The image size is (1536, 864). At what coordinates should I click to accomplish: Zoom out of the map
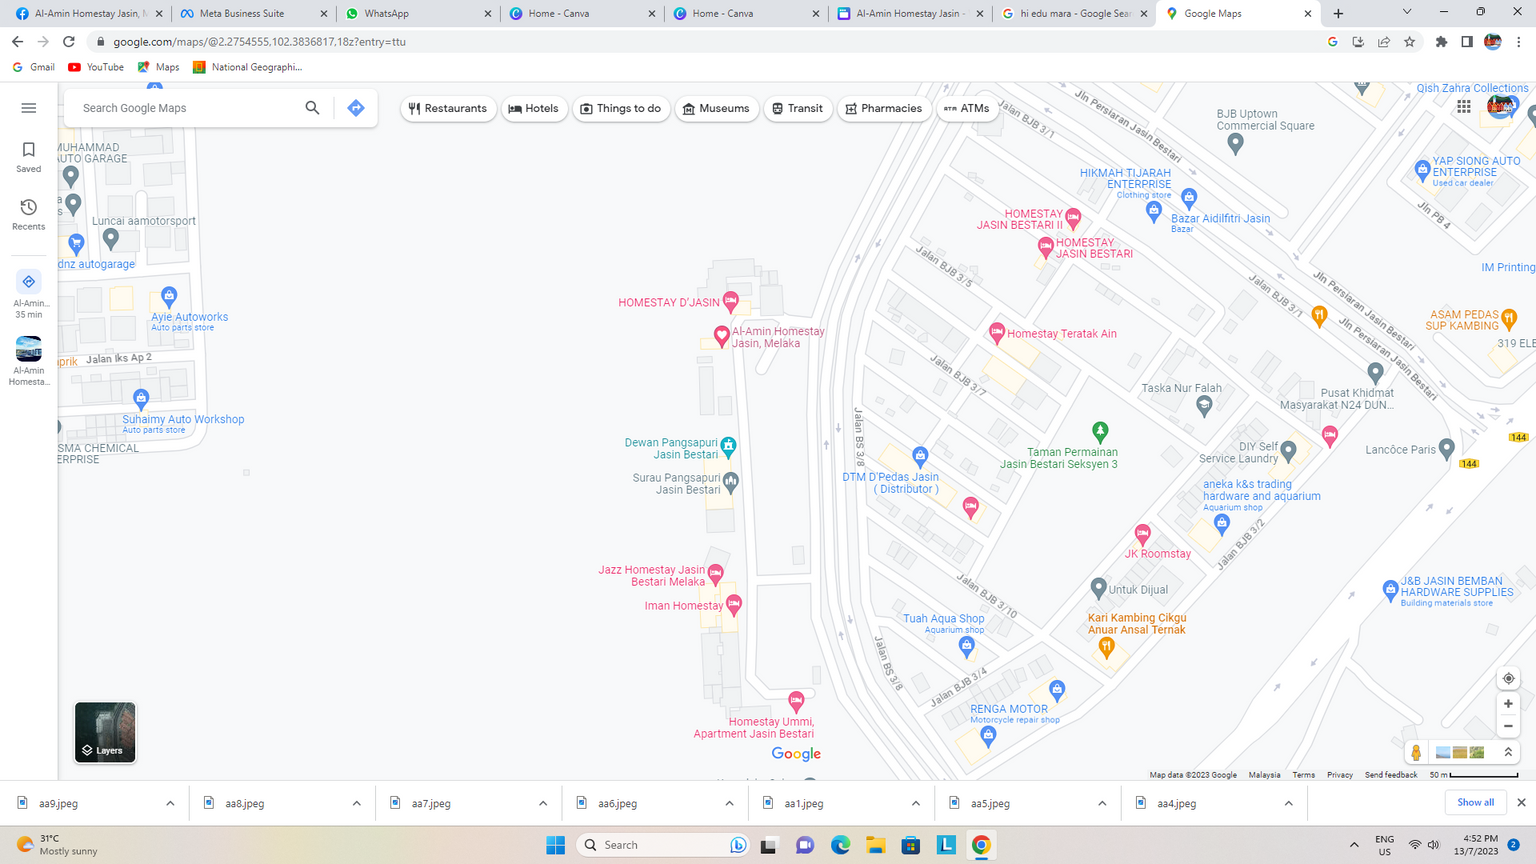click(1508, 727)
